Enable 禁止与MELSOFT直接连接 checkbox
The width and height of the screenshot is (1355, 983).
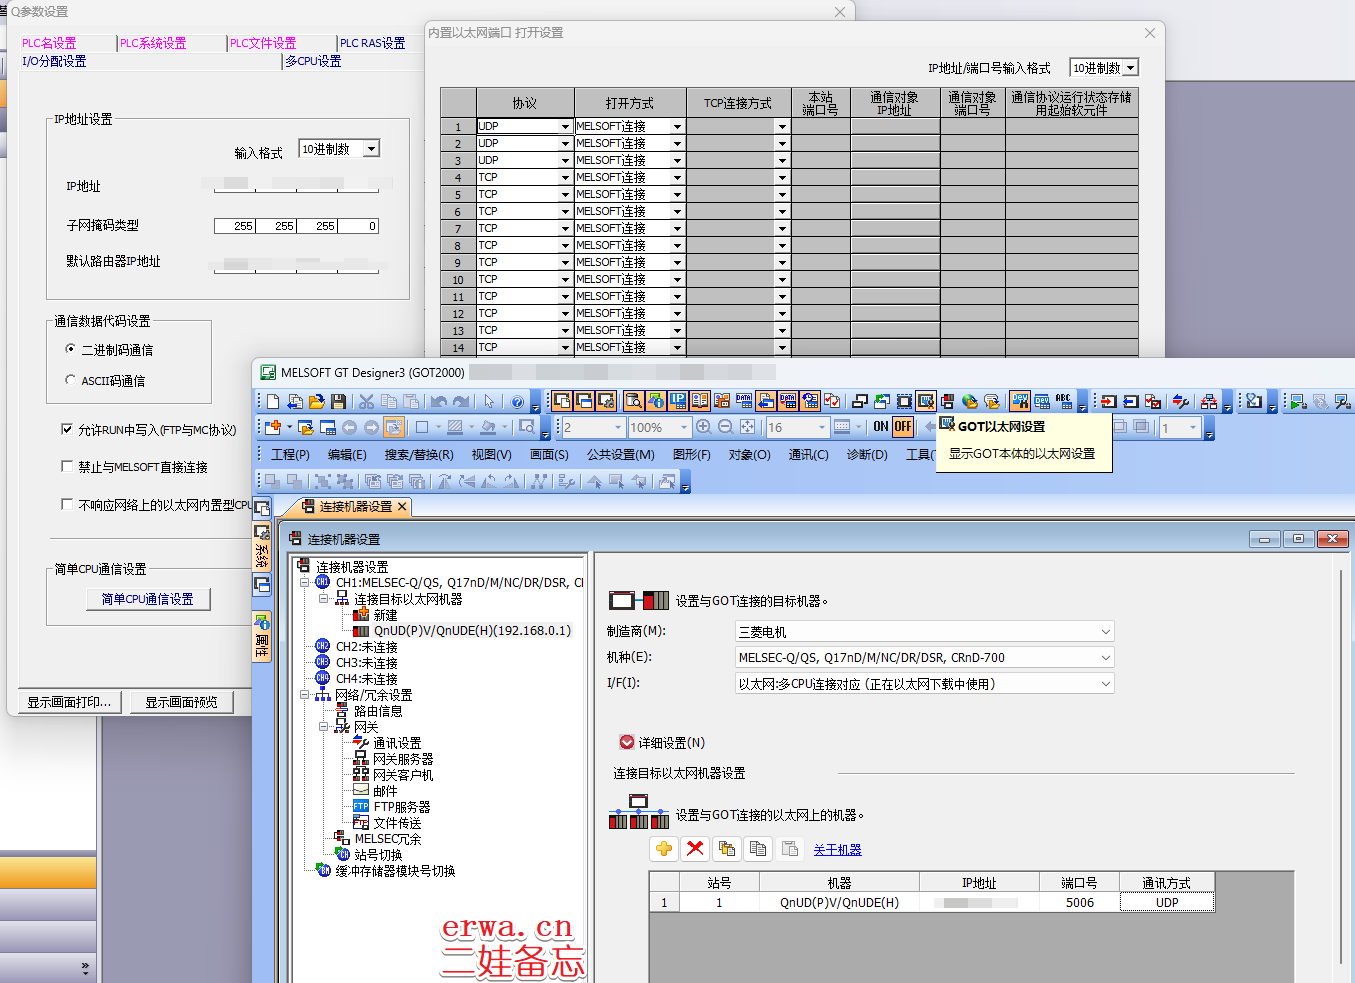[x=67, y=466]
